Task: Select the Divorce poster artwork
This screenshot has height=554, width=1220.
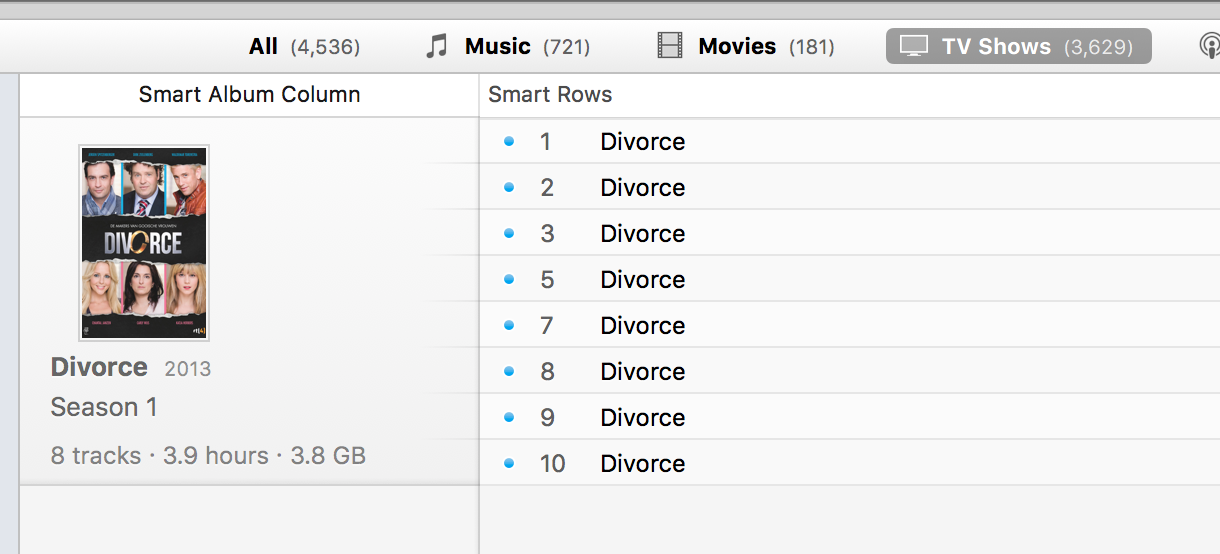Action: [x=144, y=243]
